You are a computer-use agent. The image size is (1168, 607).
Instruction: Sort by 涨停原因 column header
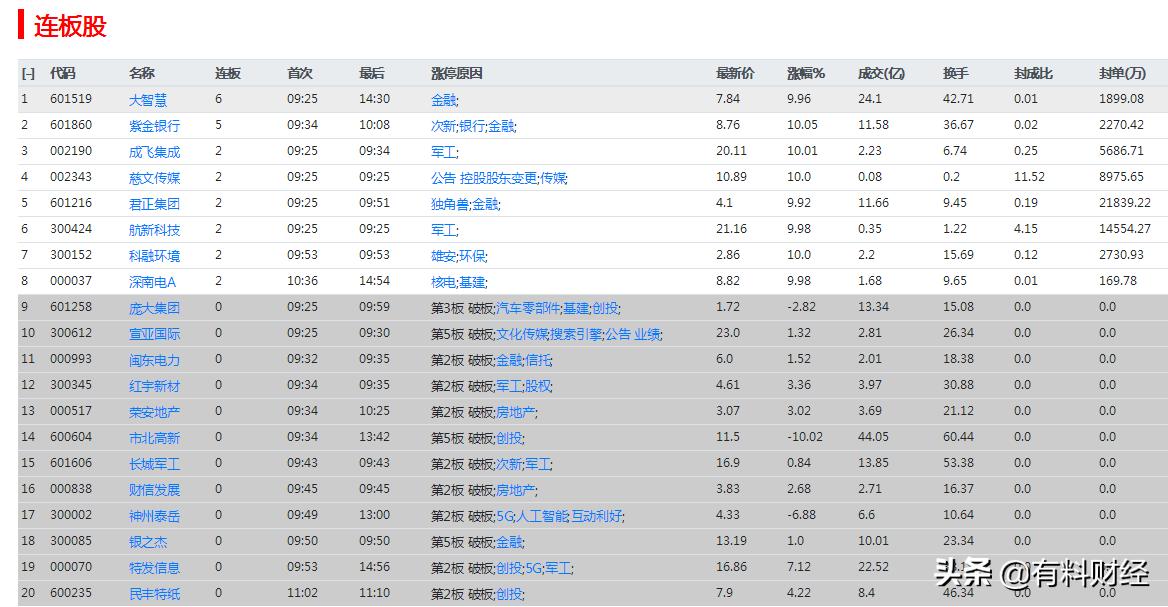point(457,73)
